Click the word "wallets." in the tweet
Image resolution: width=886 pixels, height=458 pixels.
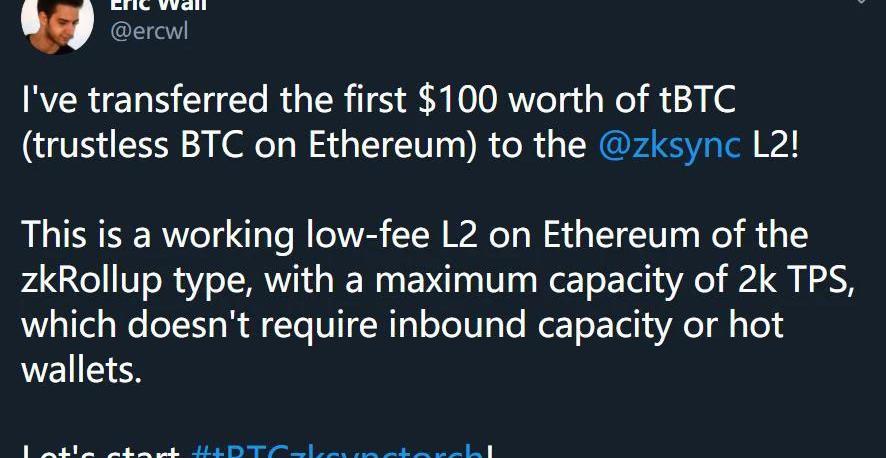click(x=82, y=370)
